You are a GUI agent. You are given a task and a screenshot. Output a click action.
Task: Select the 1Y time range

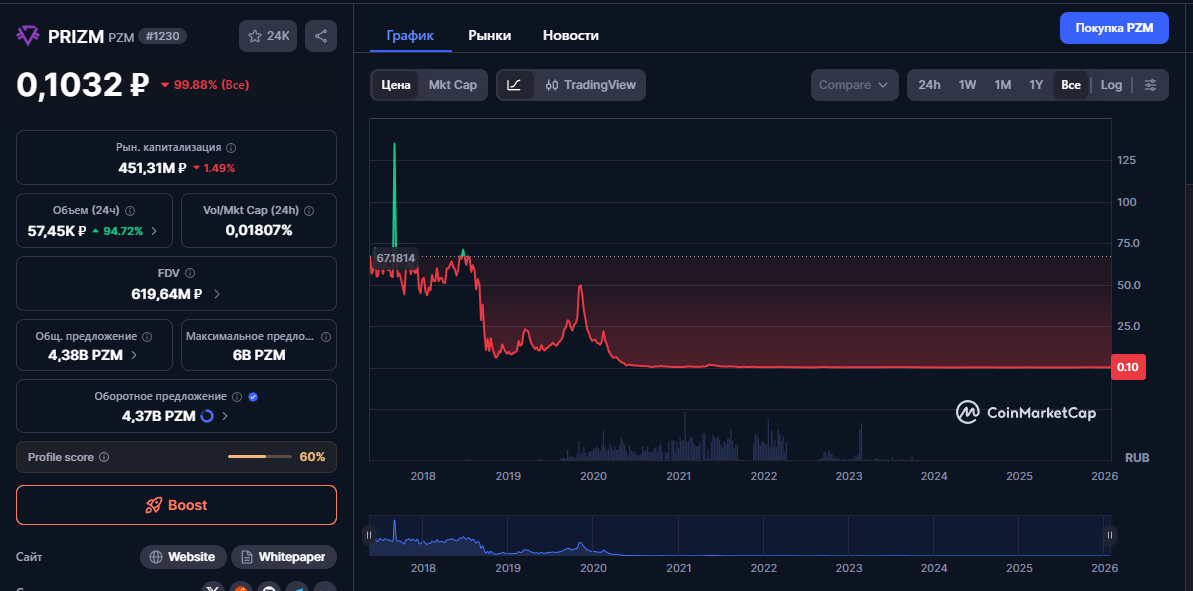[x=1036, y=85]
